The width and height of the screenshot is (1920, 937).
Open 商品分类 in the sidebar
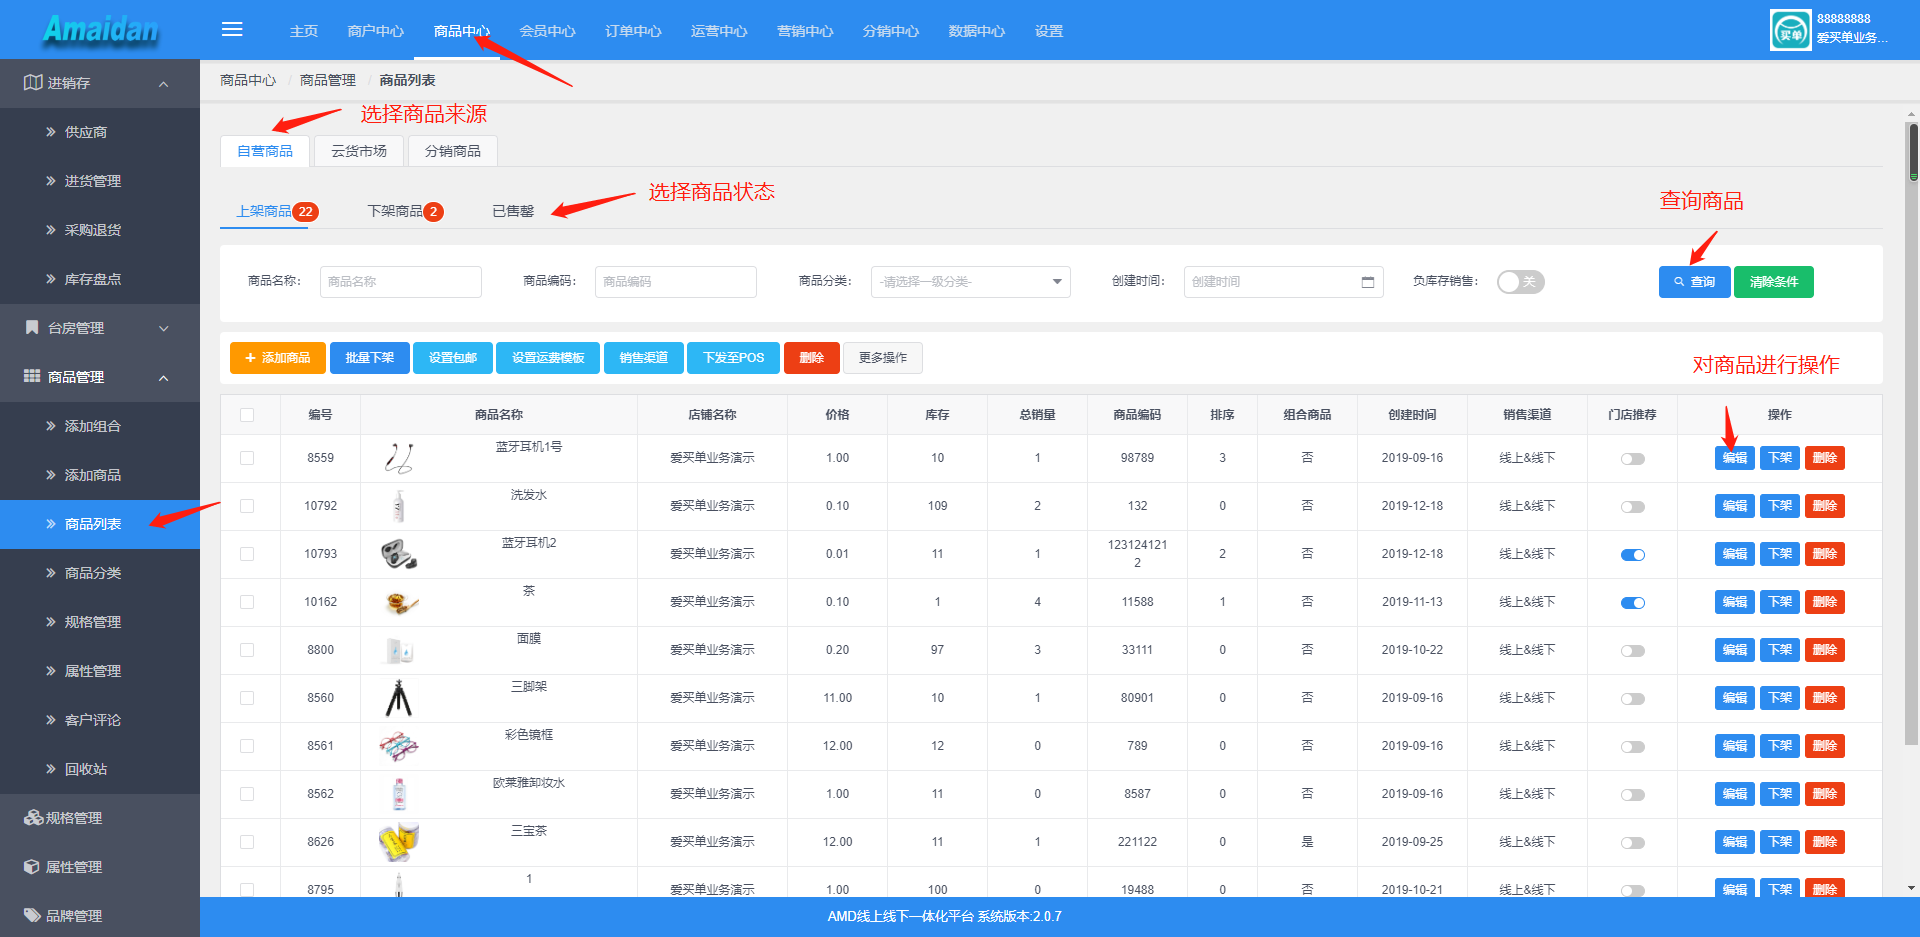click(93, 573)
